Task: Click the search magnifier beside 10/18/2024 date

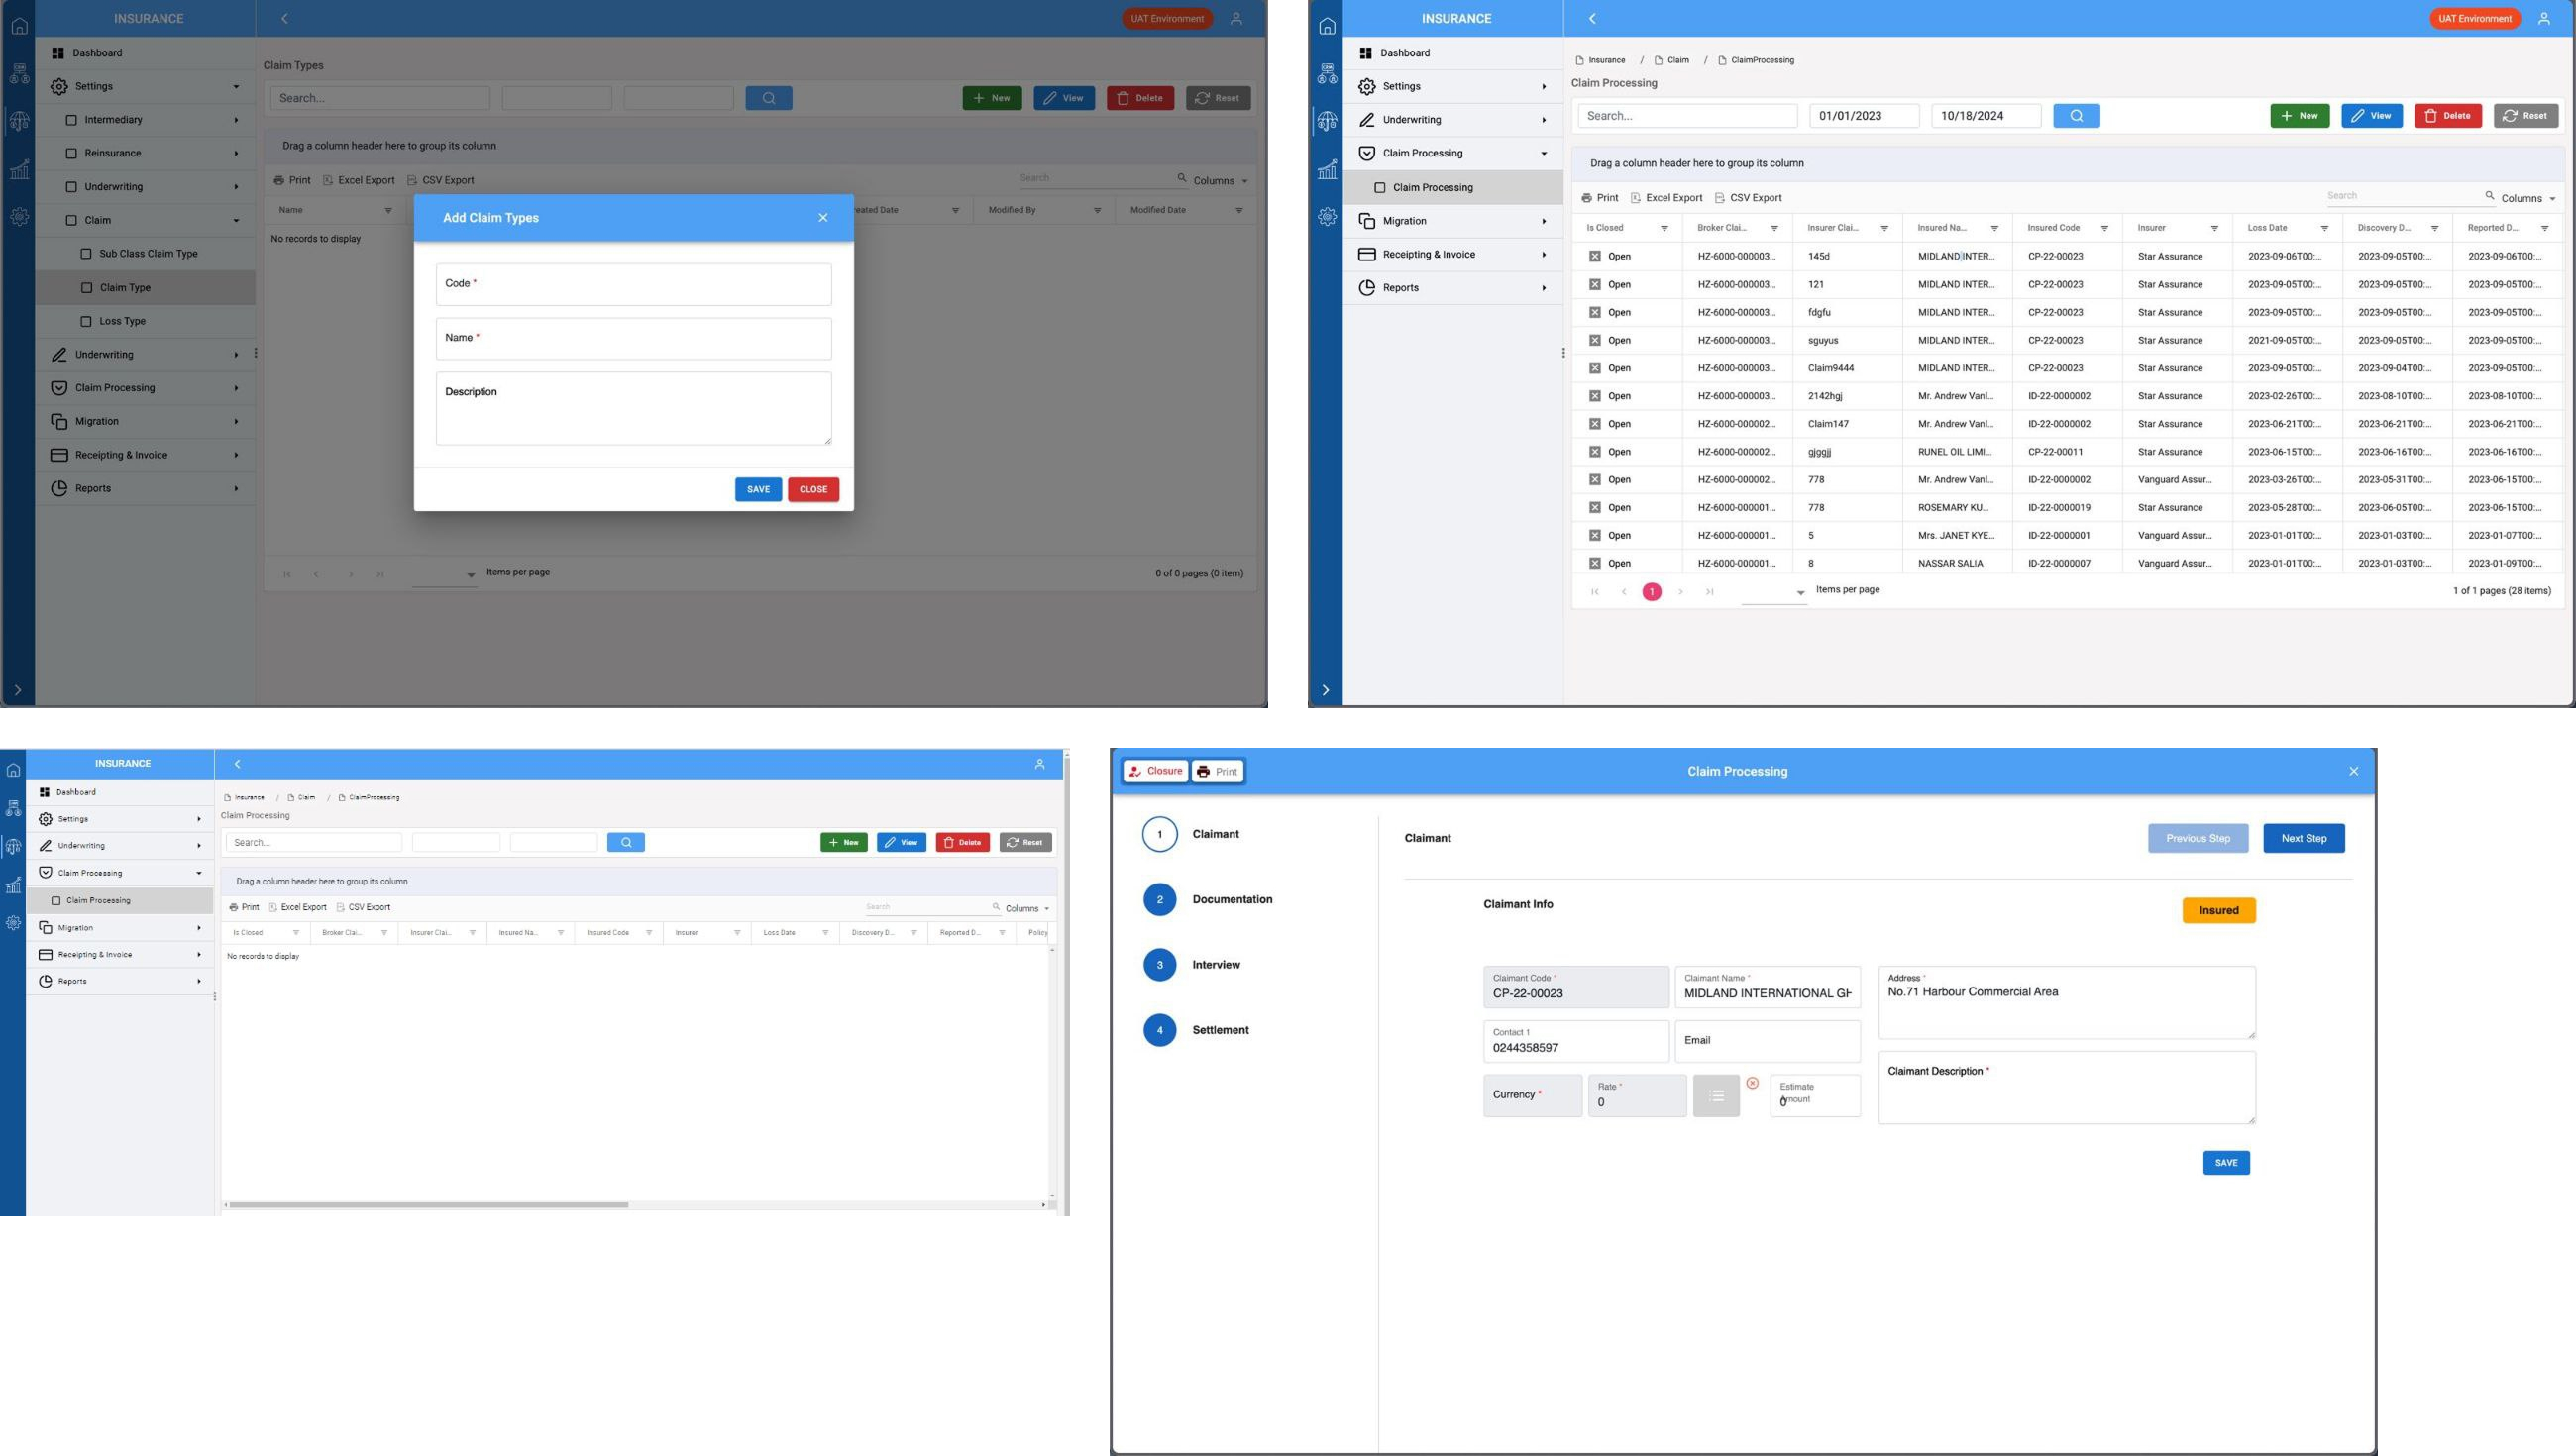Action: coord(2076,116)
